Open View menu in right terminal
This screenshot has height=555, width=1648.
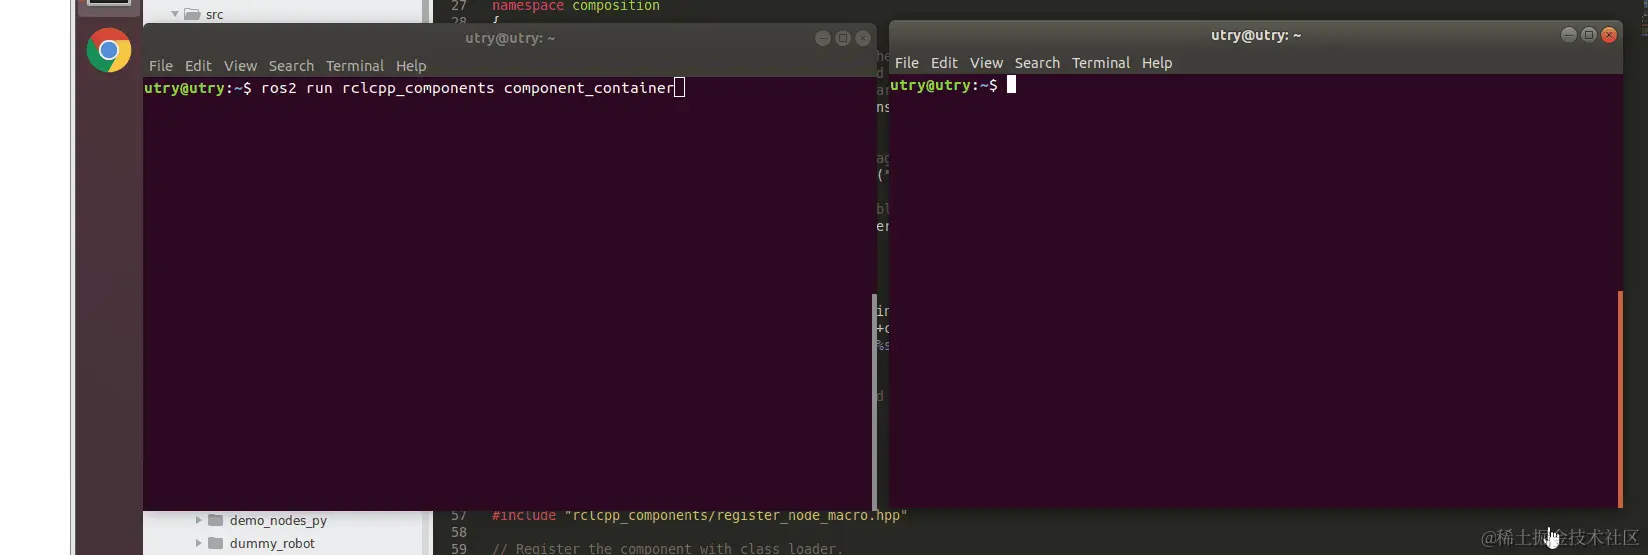(986, 63)
